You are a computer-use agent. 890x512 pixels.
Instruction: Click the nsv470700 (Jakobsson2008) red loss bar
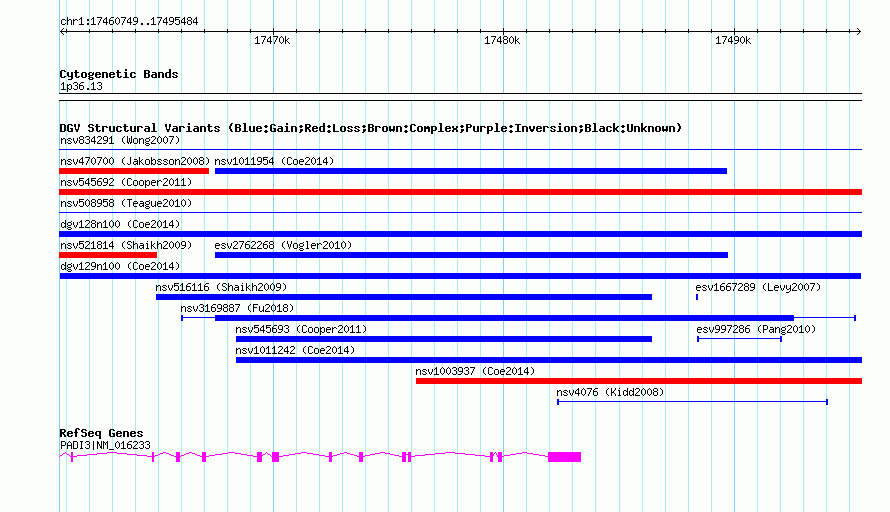click(134, 171)
